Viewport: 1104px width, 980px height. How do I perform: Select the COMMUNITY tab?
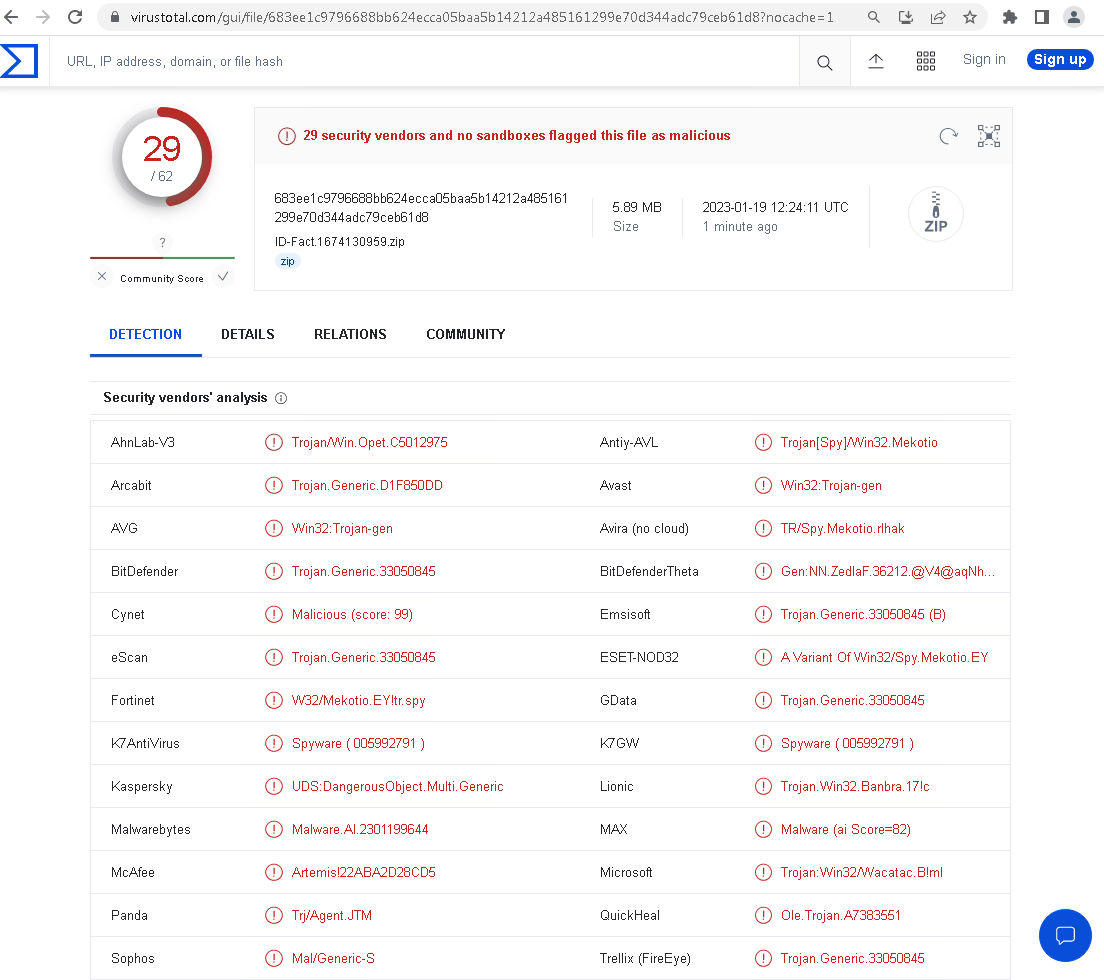coord(465,334)
